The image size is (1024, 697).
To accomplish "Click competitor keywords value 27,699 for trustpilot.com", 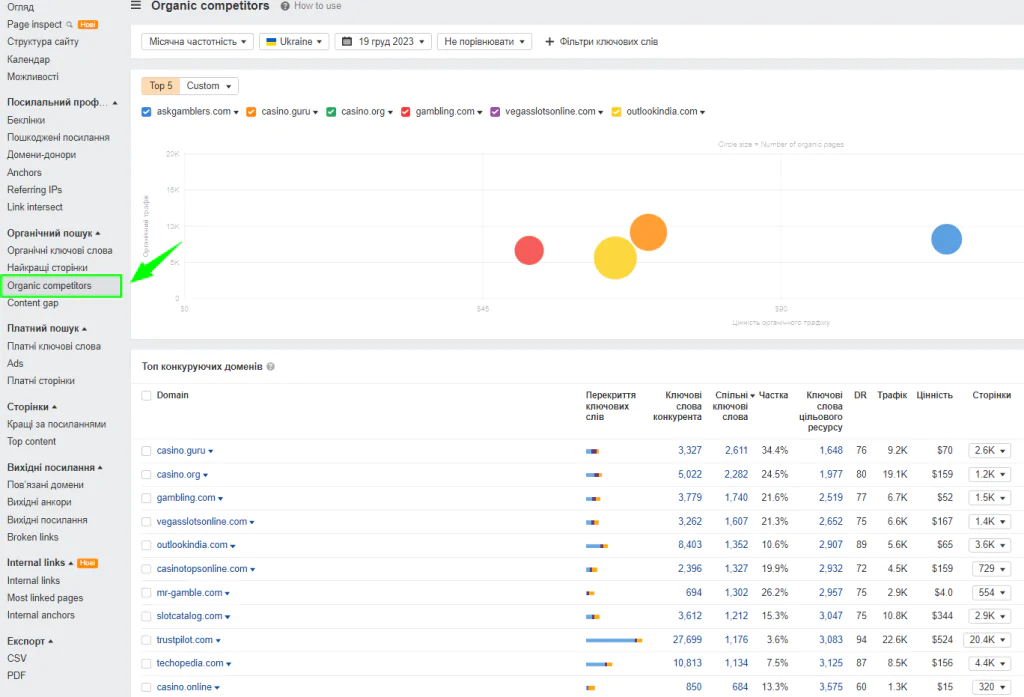I will click(687, 640).
